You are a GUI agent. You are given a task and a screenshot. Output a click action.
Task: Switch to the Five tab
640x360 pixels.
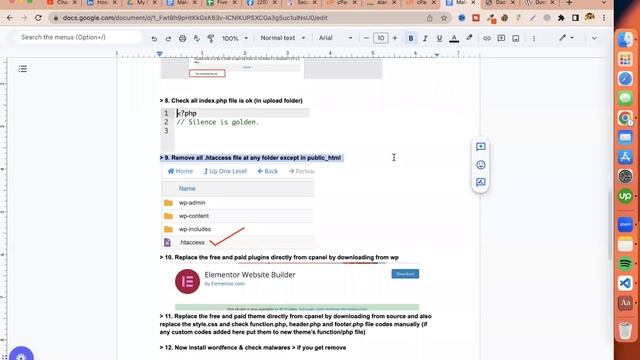point(222,3)
